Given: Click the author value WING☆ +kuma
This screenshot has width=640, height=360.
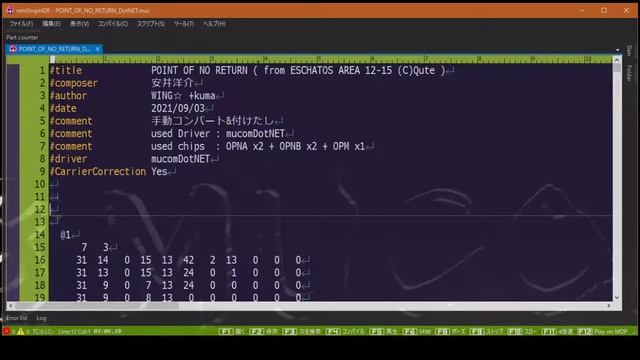Looking at the screenshot, I should pyautogui.click(x=183, y=96).
